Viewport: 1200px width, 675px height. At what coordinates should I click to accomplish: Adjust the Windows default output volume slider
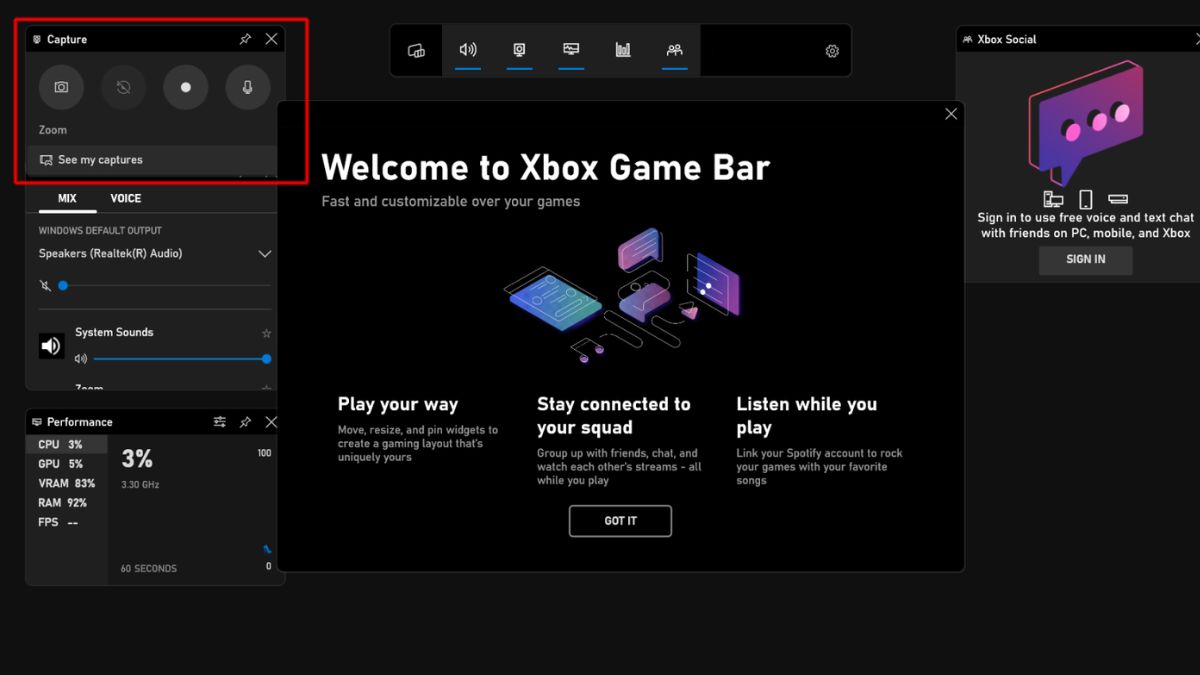[165, 286]
